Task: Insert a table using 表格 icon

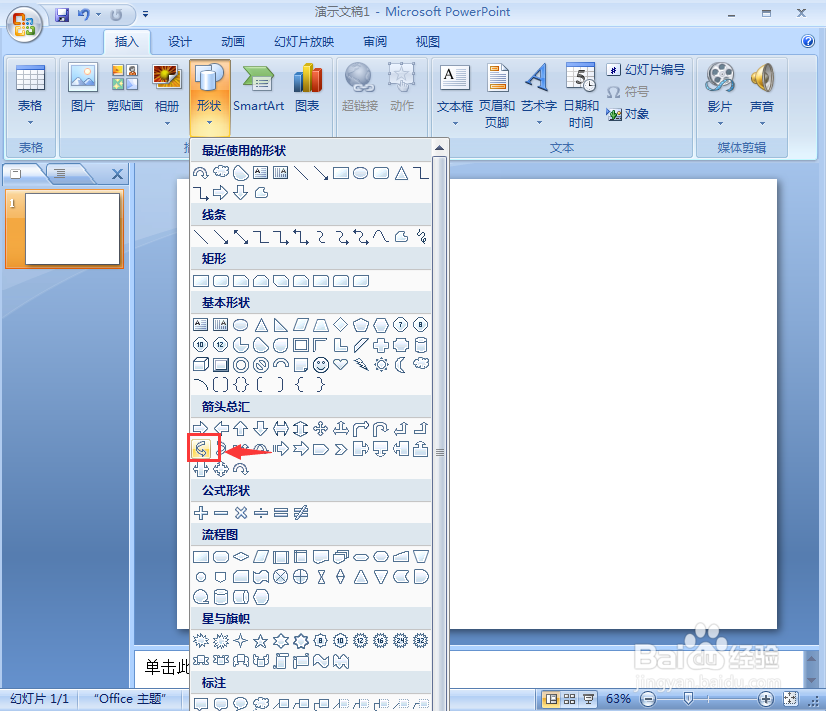Action: [30, 95]
